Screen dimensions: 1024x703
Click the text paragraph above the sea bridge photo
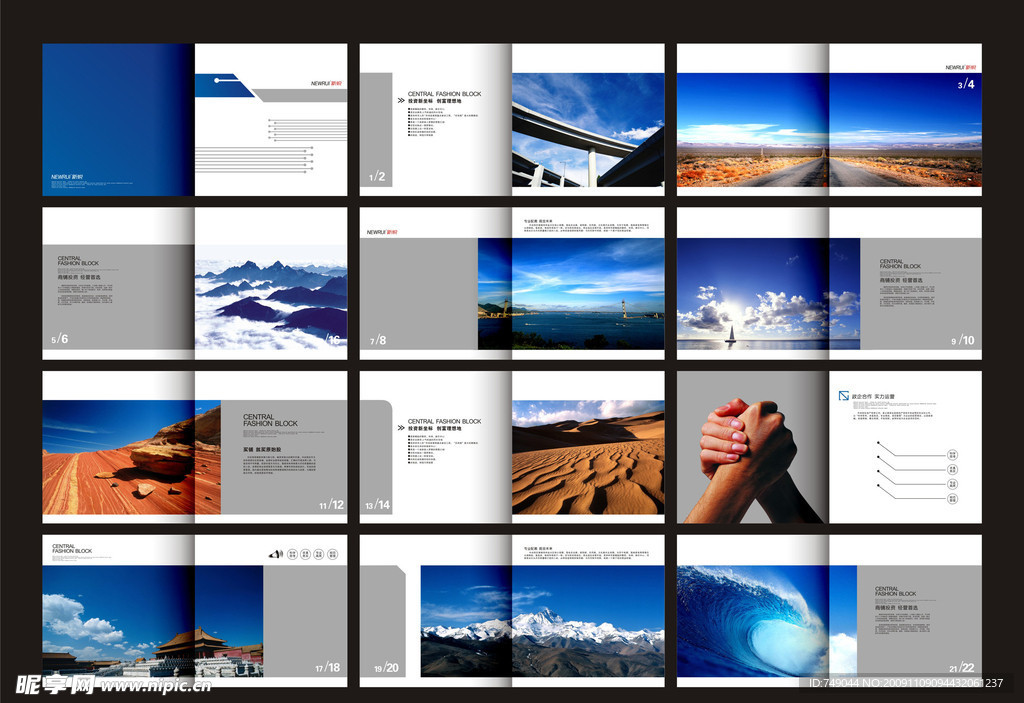[586, 228]
